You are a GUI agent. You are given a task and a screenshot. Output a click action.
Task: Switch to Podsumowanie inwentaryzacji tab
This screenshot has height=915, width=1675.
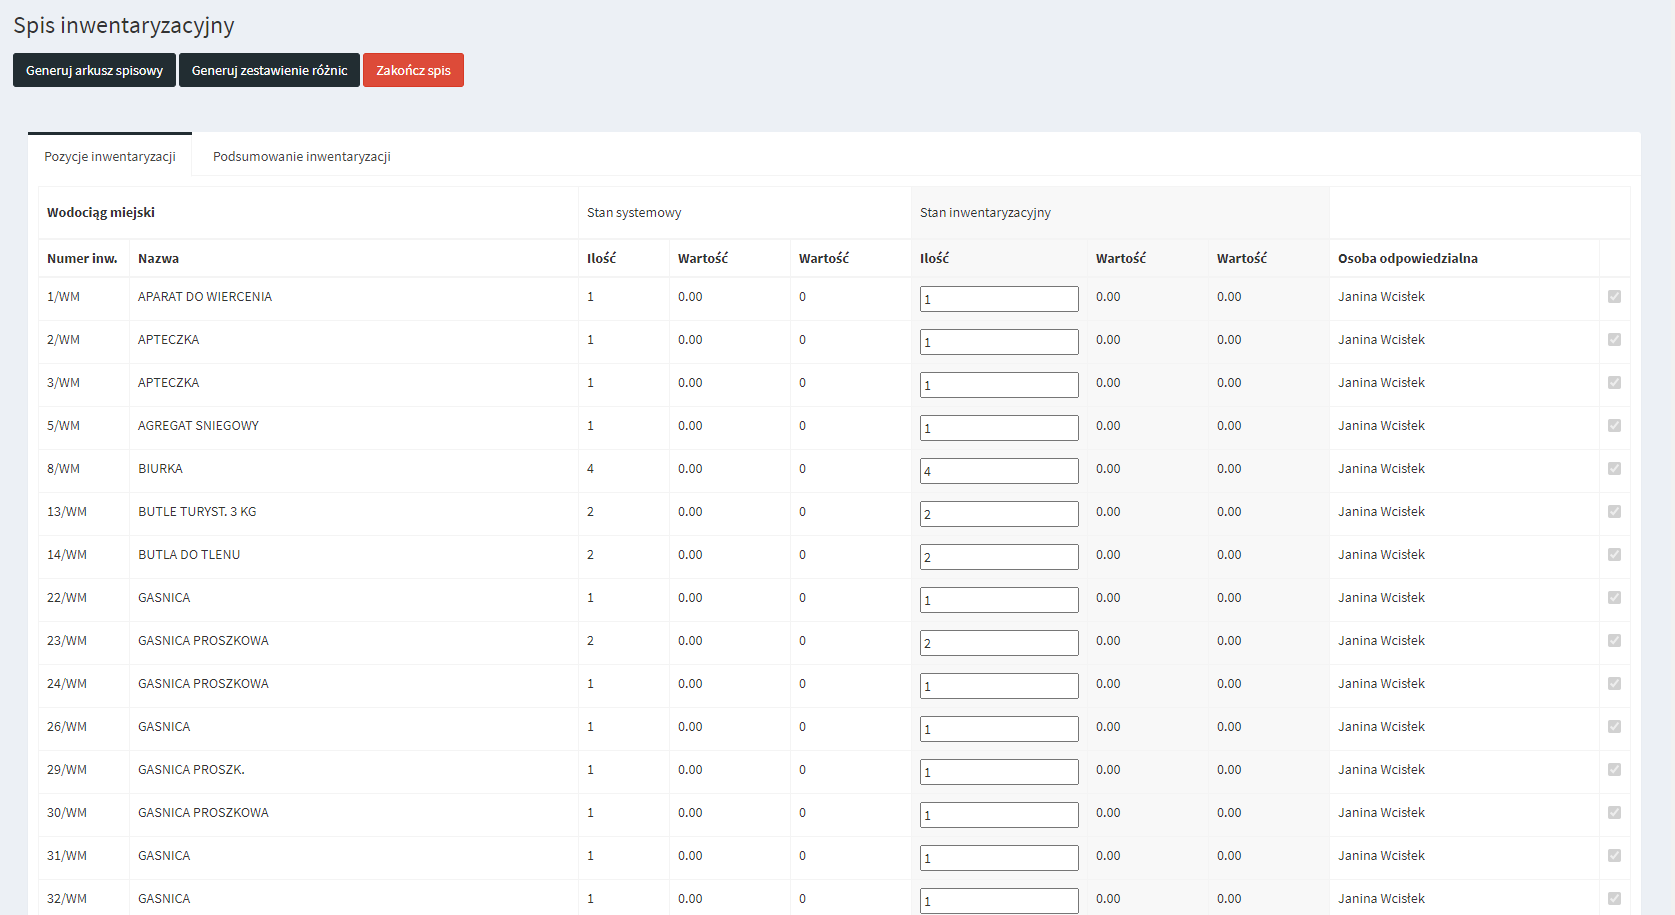pyautogui.click(x=301, y=156)
